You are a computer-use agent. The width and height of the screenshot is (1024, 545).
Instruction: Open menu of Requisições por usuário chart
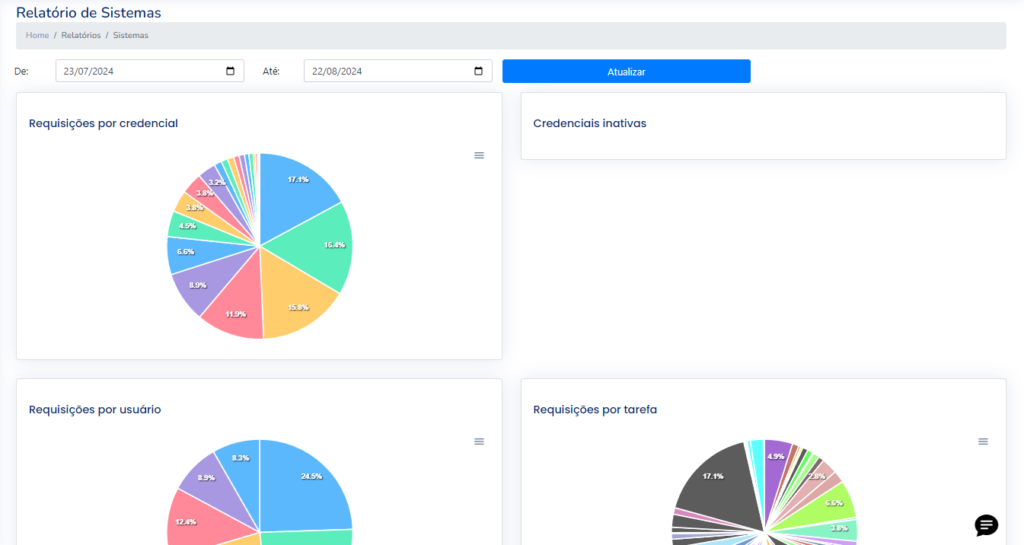click(x=479, y=442)
